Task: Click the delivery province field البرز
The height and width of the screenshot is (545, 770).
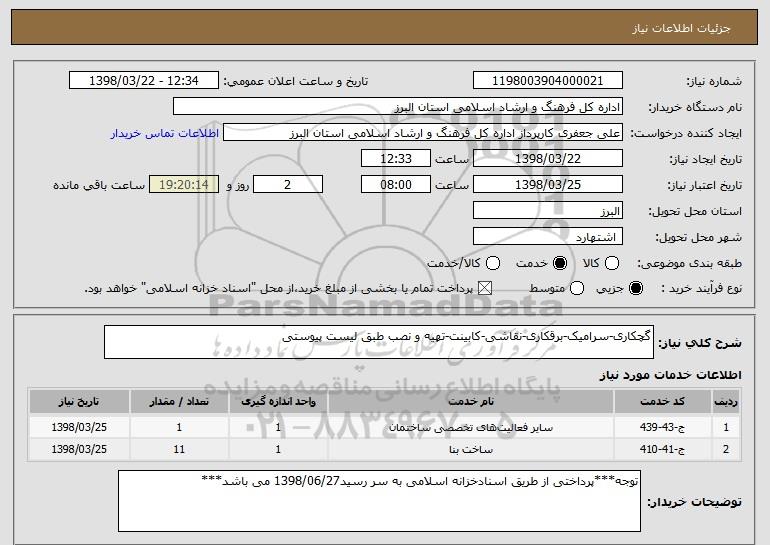Action: (548, 211)
